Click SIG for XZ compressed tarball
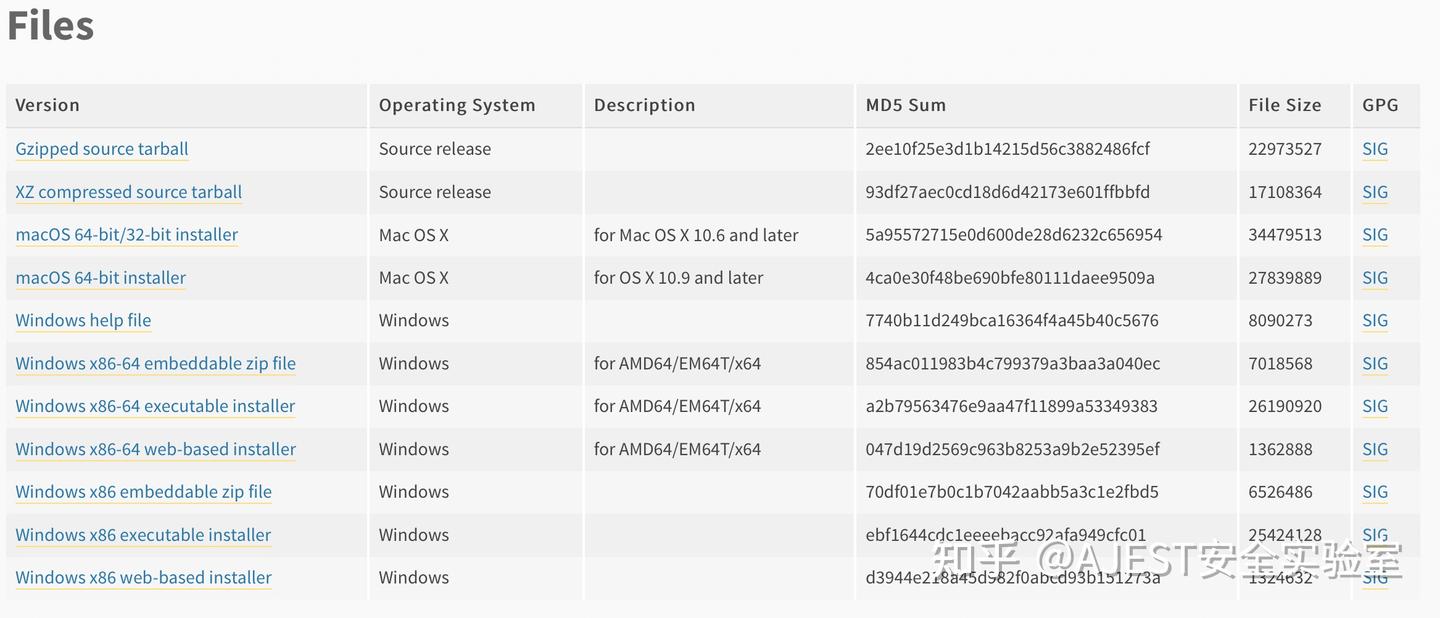The width and height of the screenshot is (1440, 618). pyautogui.click(x=1375, y=192)
